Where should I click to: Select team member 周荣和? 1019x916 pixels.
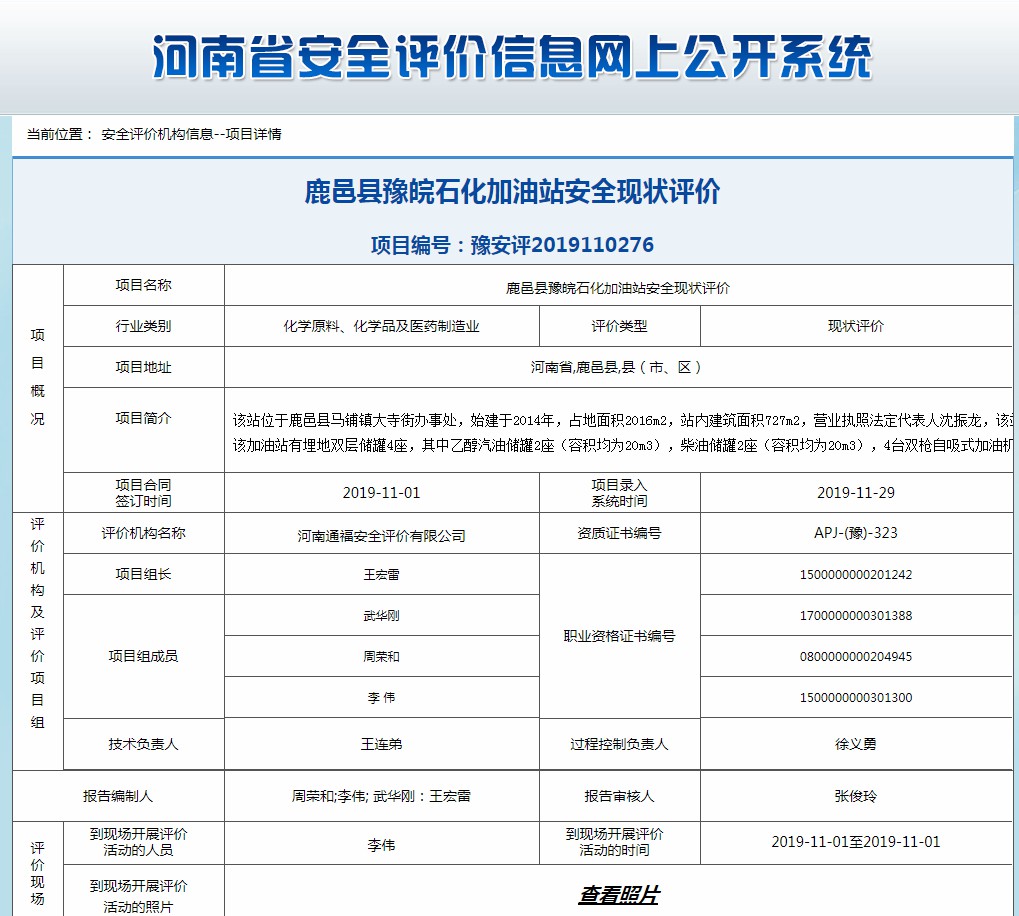coord(381,656)
